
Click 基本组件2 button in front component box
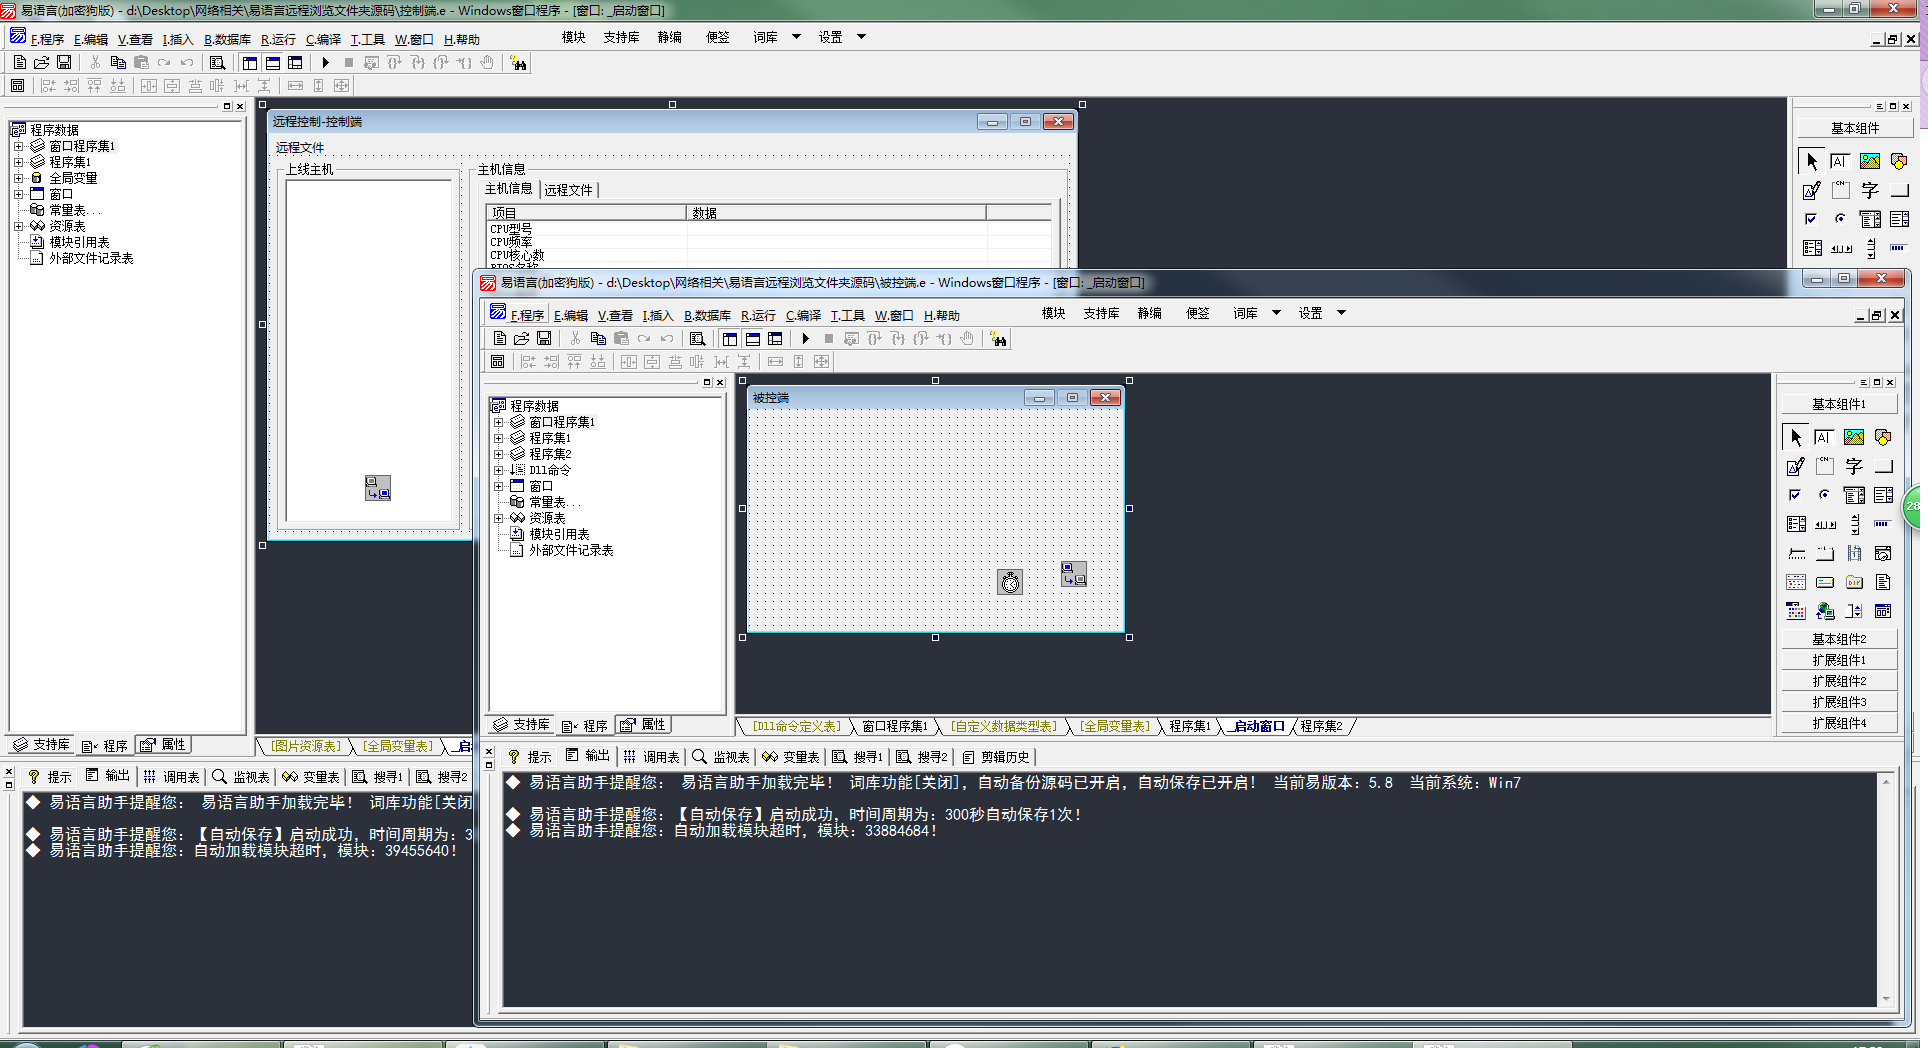[1838, 639]
